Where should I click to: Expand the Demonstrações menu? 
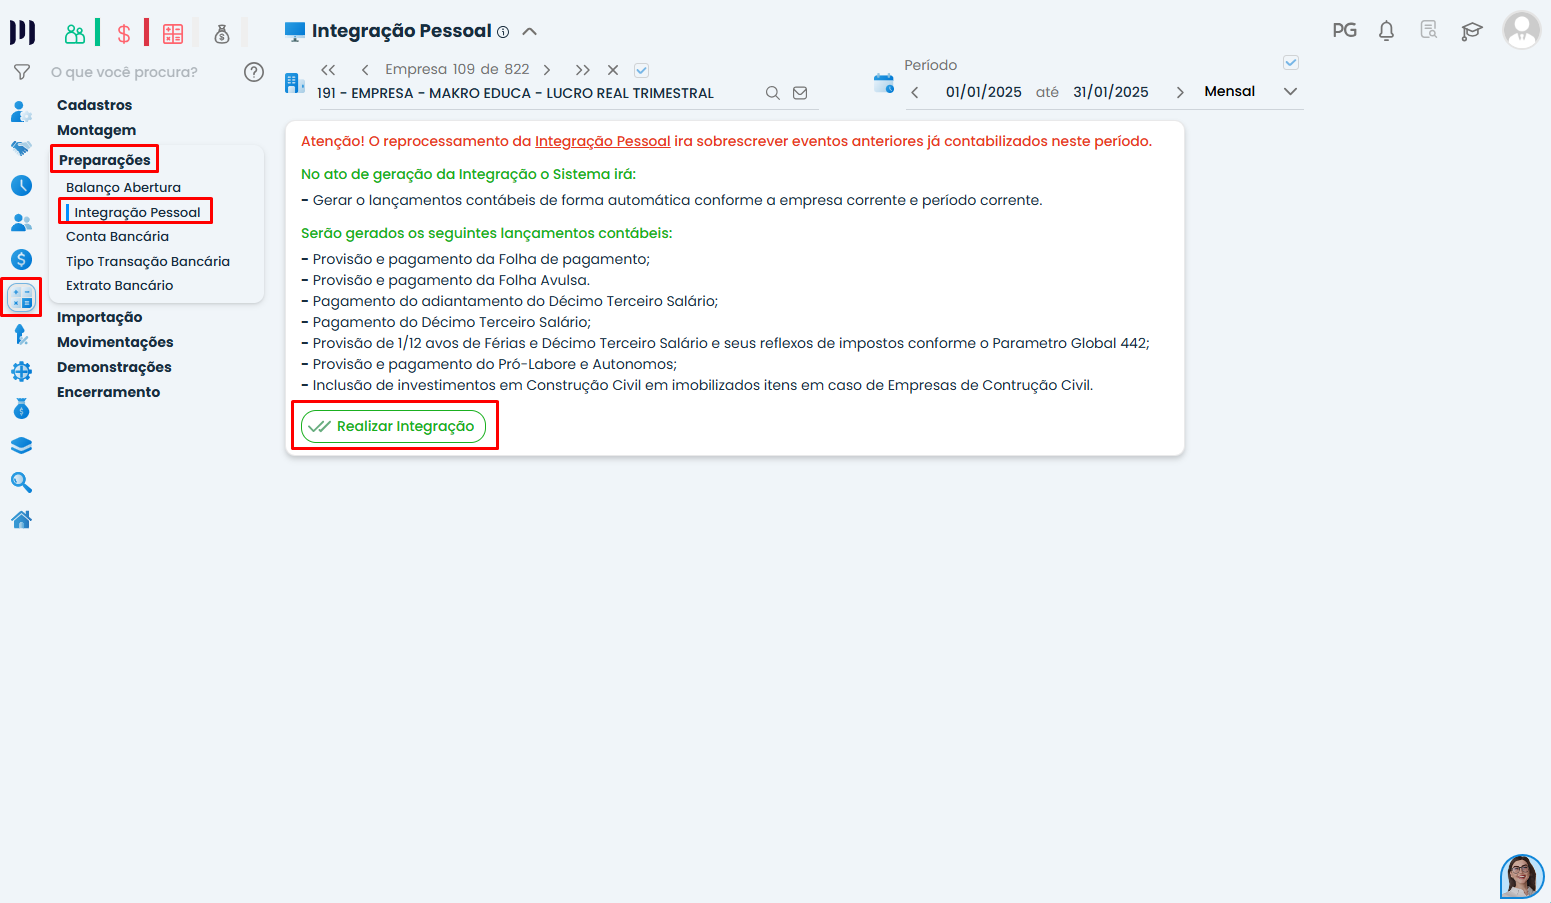[114, 367]
